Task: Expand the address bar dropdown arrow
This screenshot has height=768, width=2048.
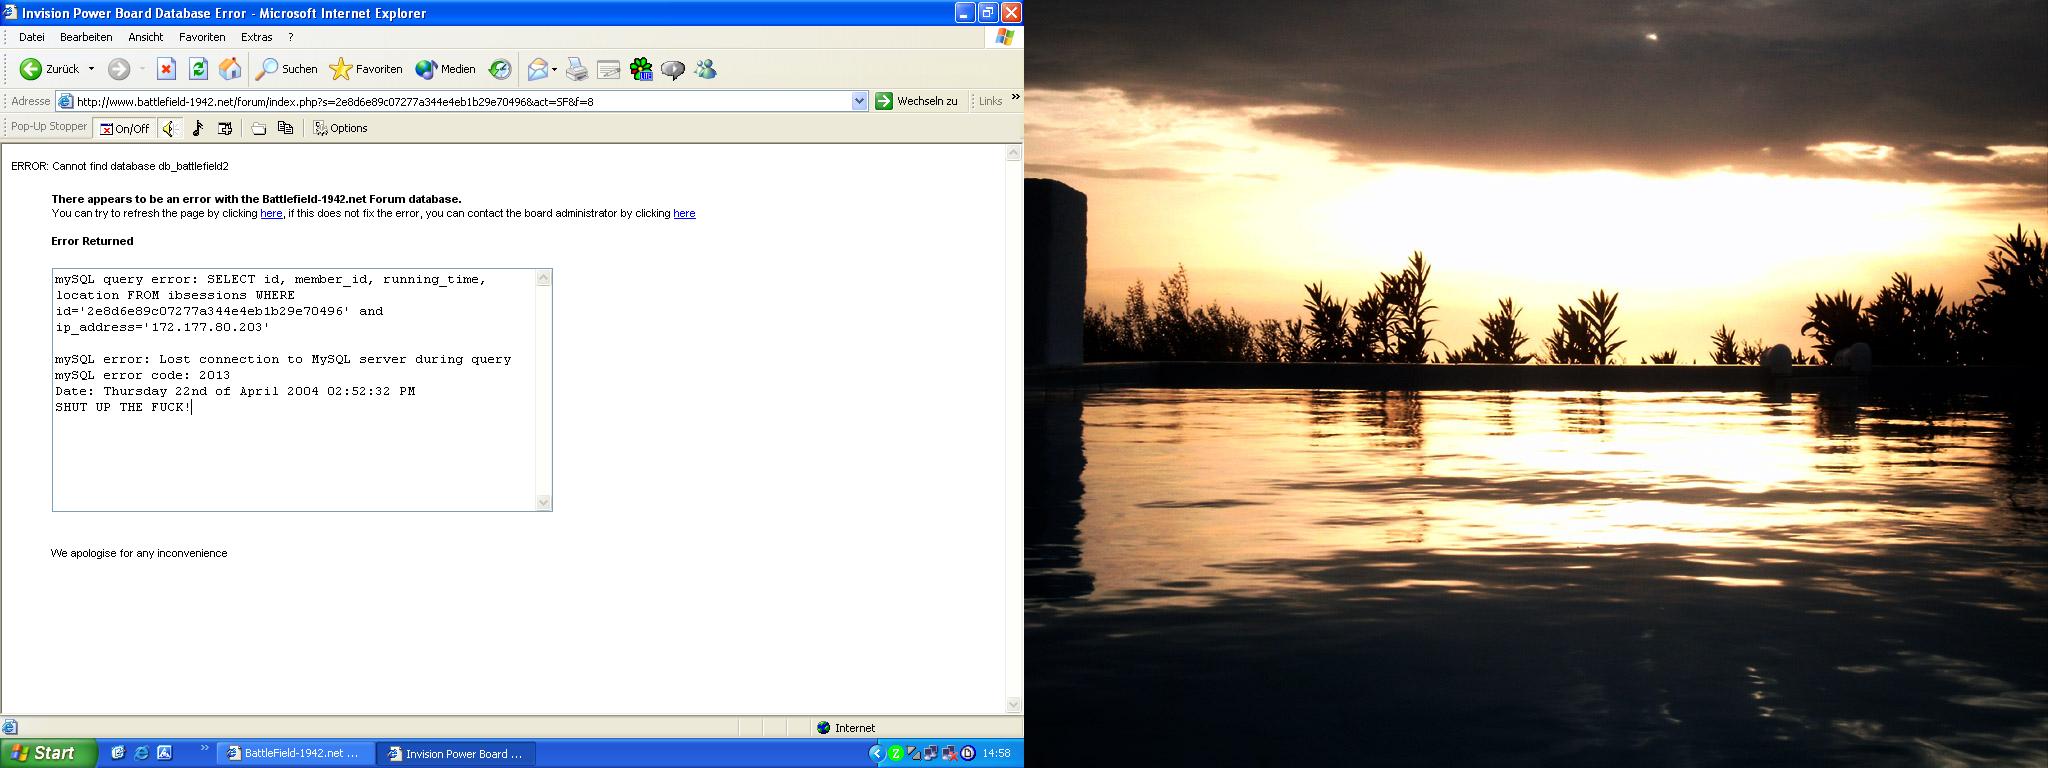Action: point(859,101)
